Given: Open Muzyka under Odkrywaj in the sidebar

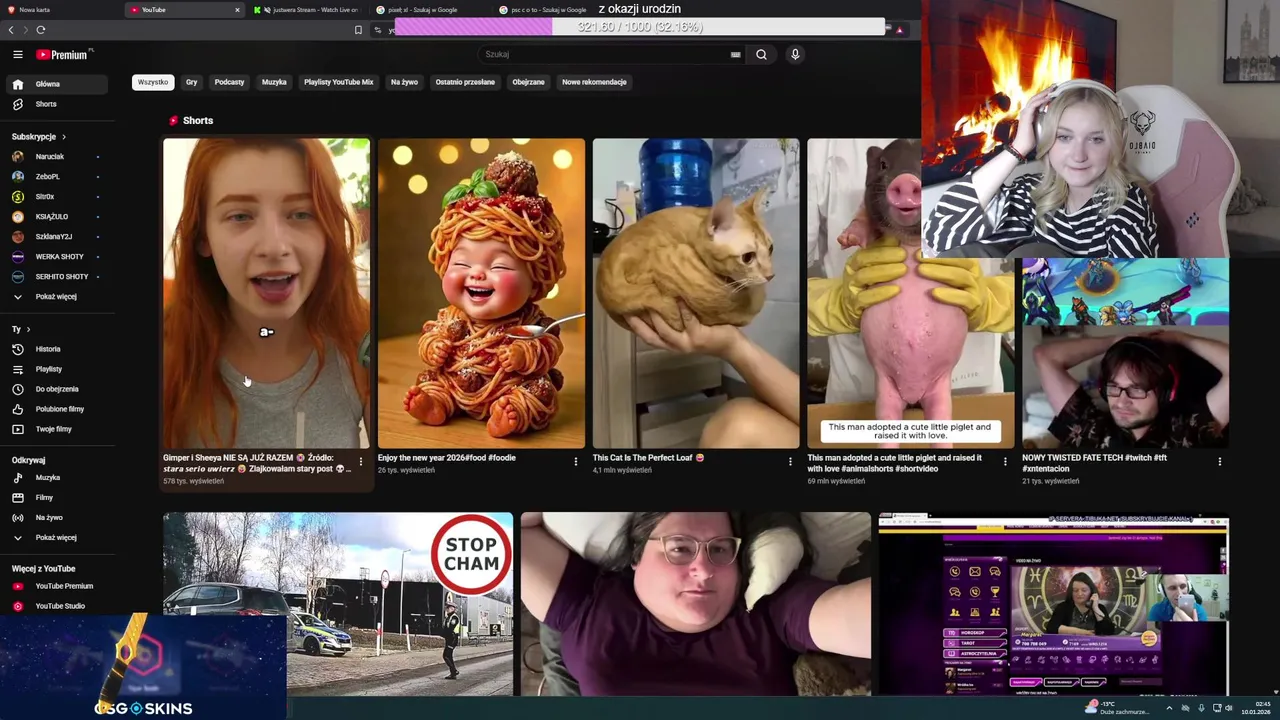Looking at the screenshot, I should [x=56, y=478].
